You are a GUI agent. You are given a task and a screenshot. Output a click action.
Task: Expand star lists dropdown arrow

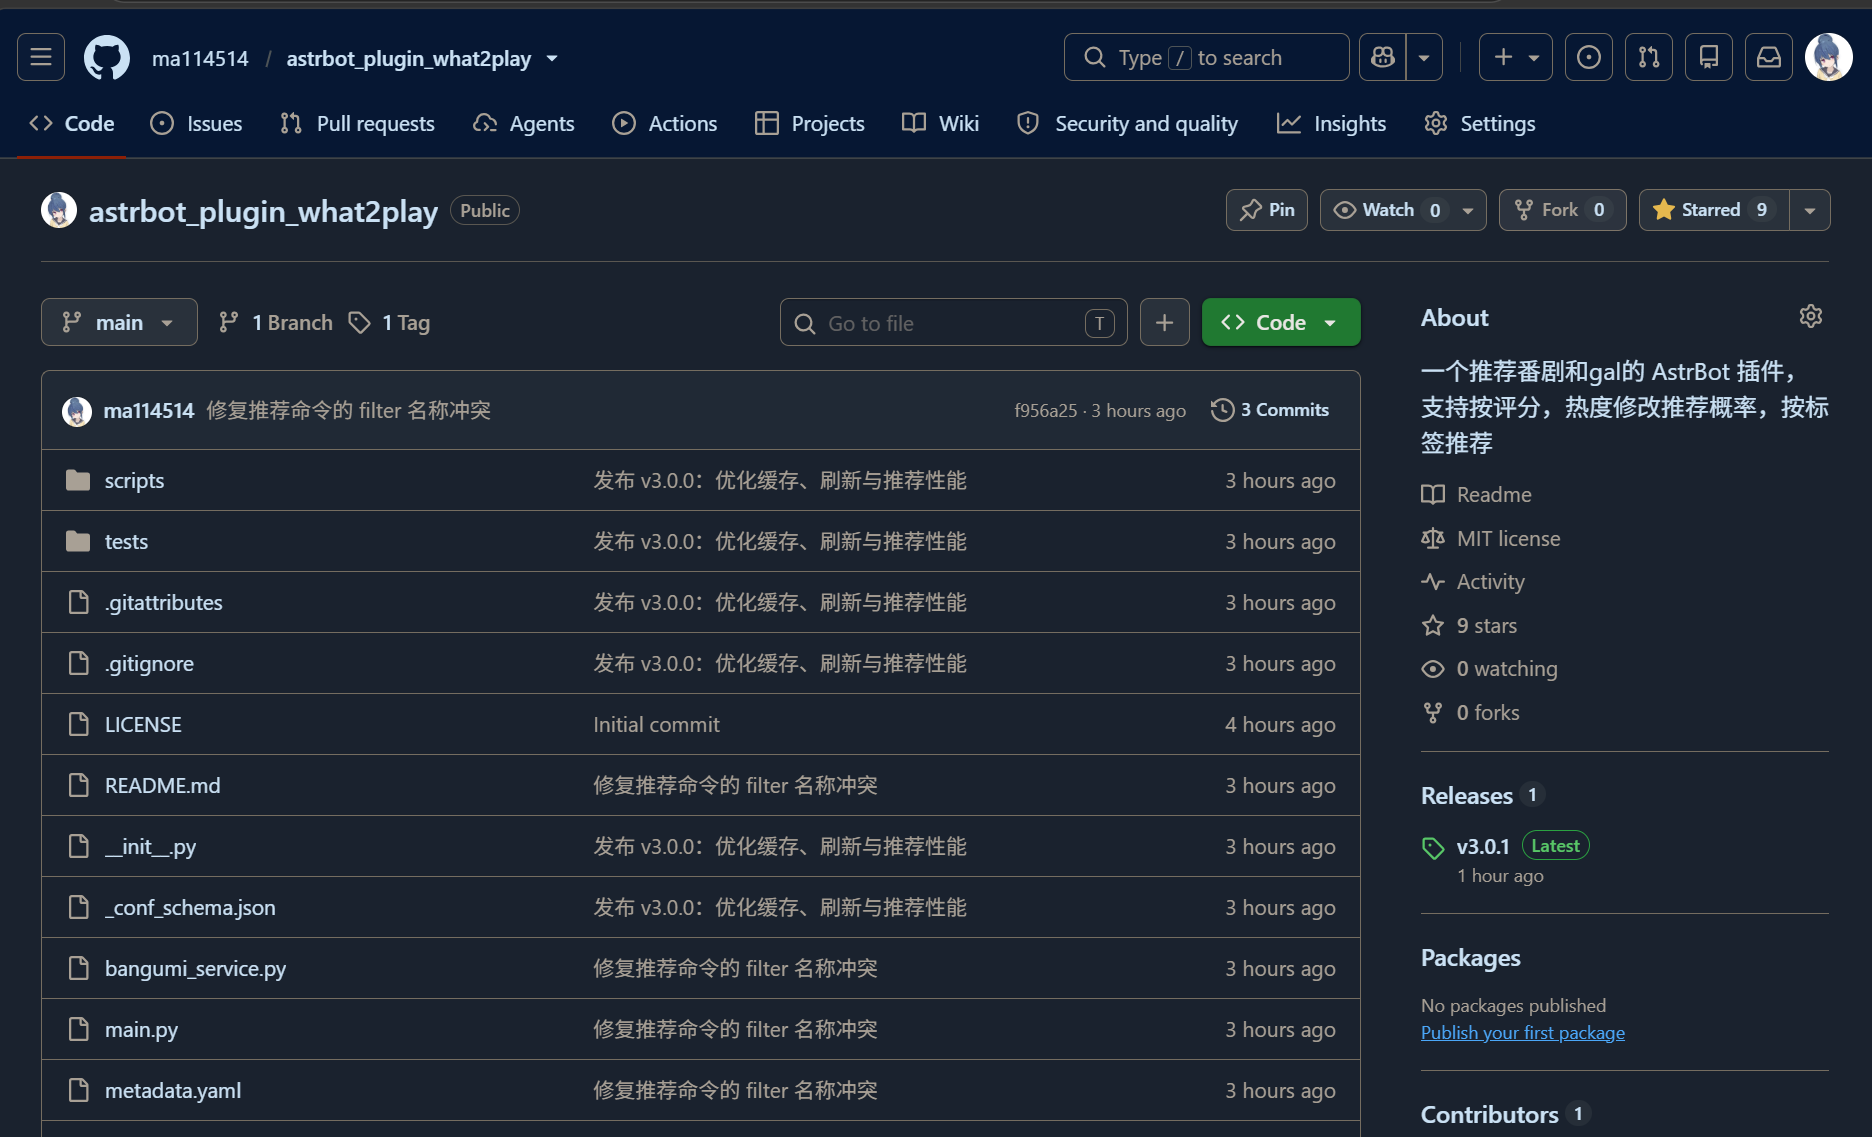tap(1810, 210)
